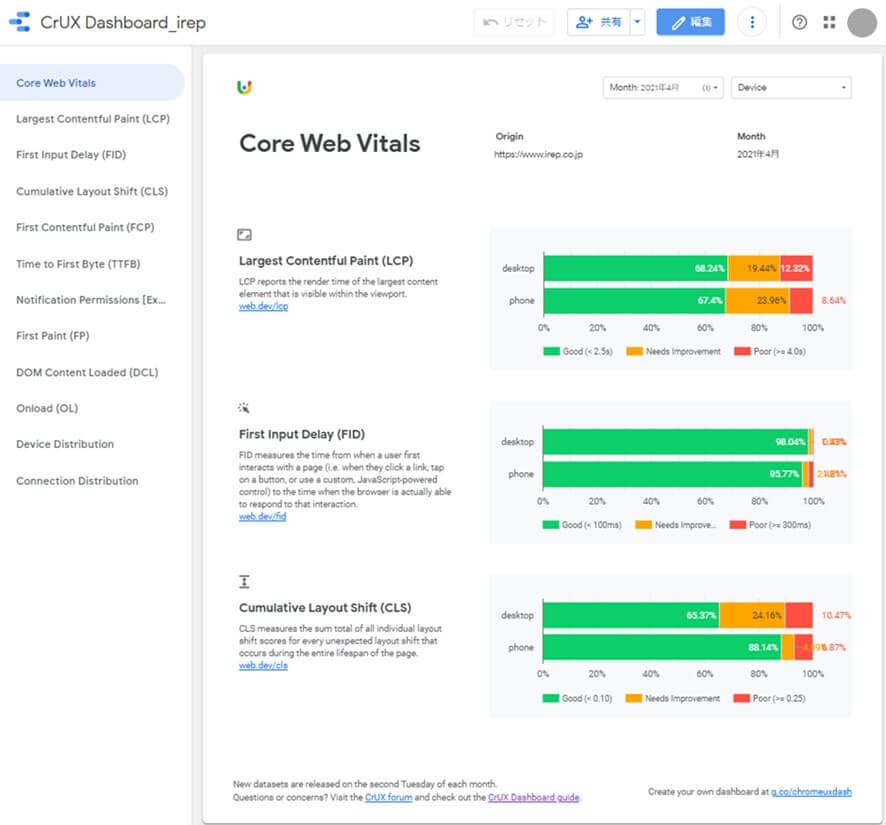This screenshot has width=886, height=825.
Task: Click the First Input Delay cursor icon
Action: click(x=244, y=408)
